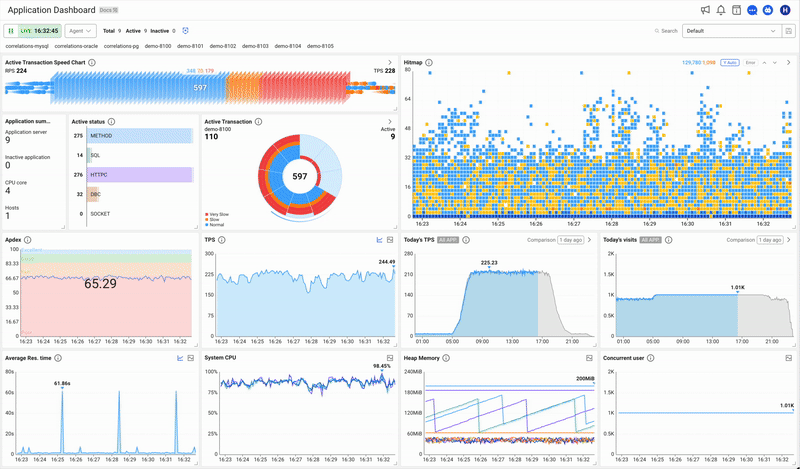Screen dimensions: 800x469
Task: Toggle All APP filter on Today's TPS
Action: click(447, 240)
